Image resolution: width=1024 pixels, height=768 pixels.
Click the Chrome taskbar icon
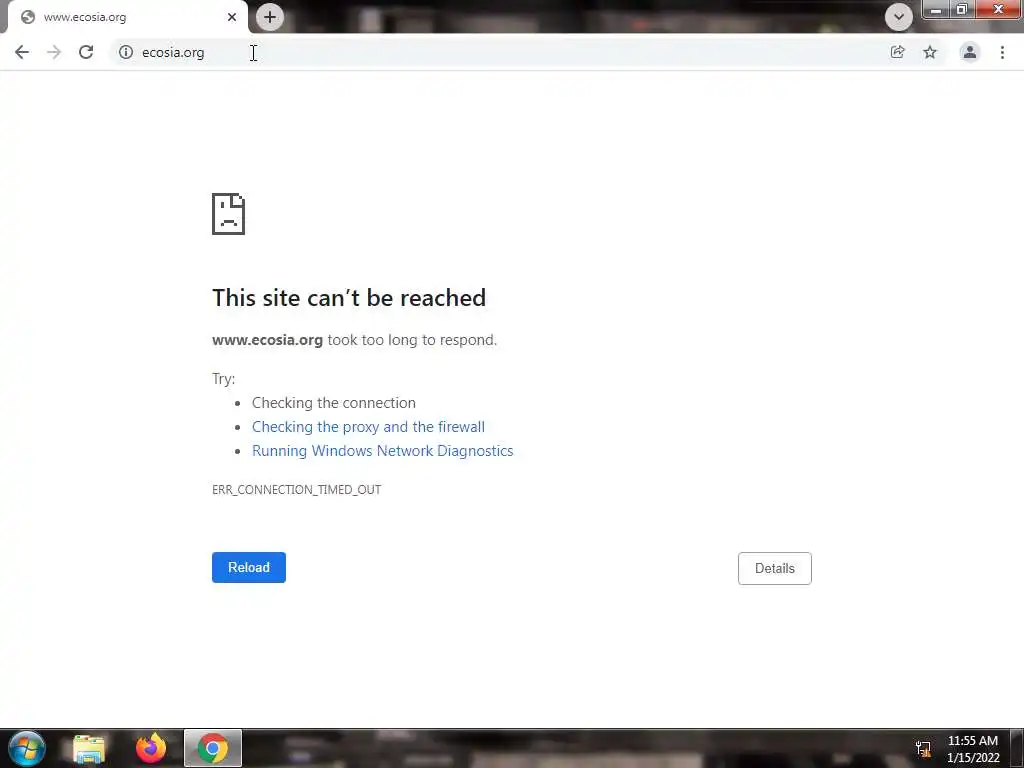pyautogui.click(x=213, y=748)
